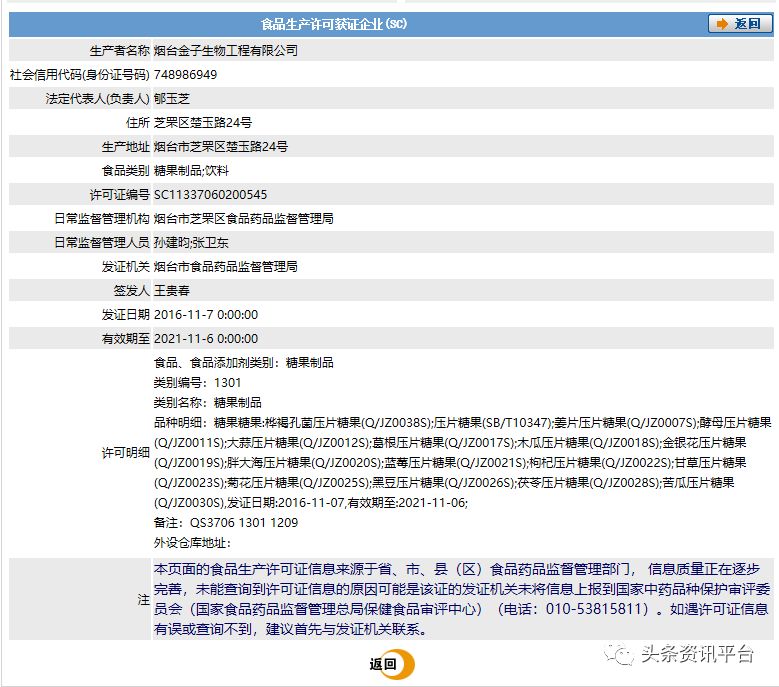Select production address 烟台市芝罘区楚玉路24号
779x687 pixels.
[221, 147]
